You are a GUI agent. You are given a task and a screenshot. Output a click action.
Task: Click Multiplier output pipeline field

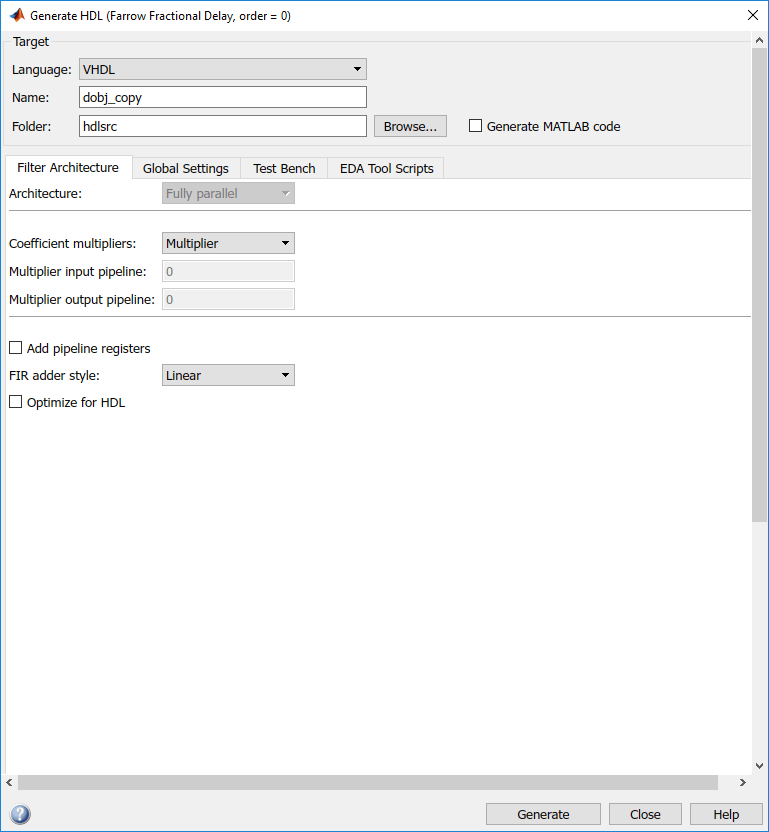pos(228,299)
